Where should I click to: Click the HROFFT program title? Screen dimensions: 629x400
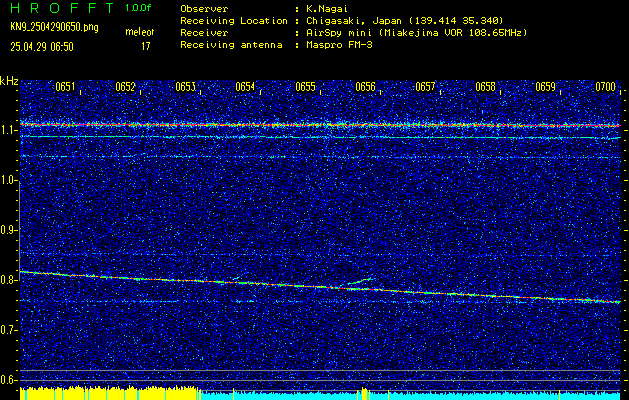(61, 8)
